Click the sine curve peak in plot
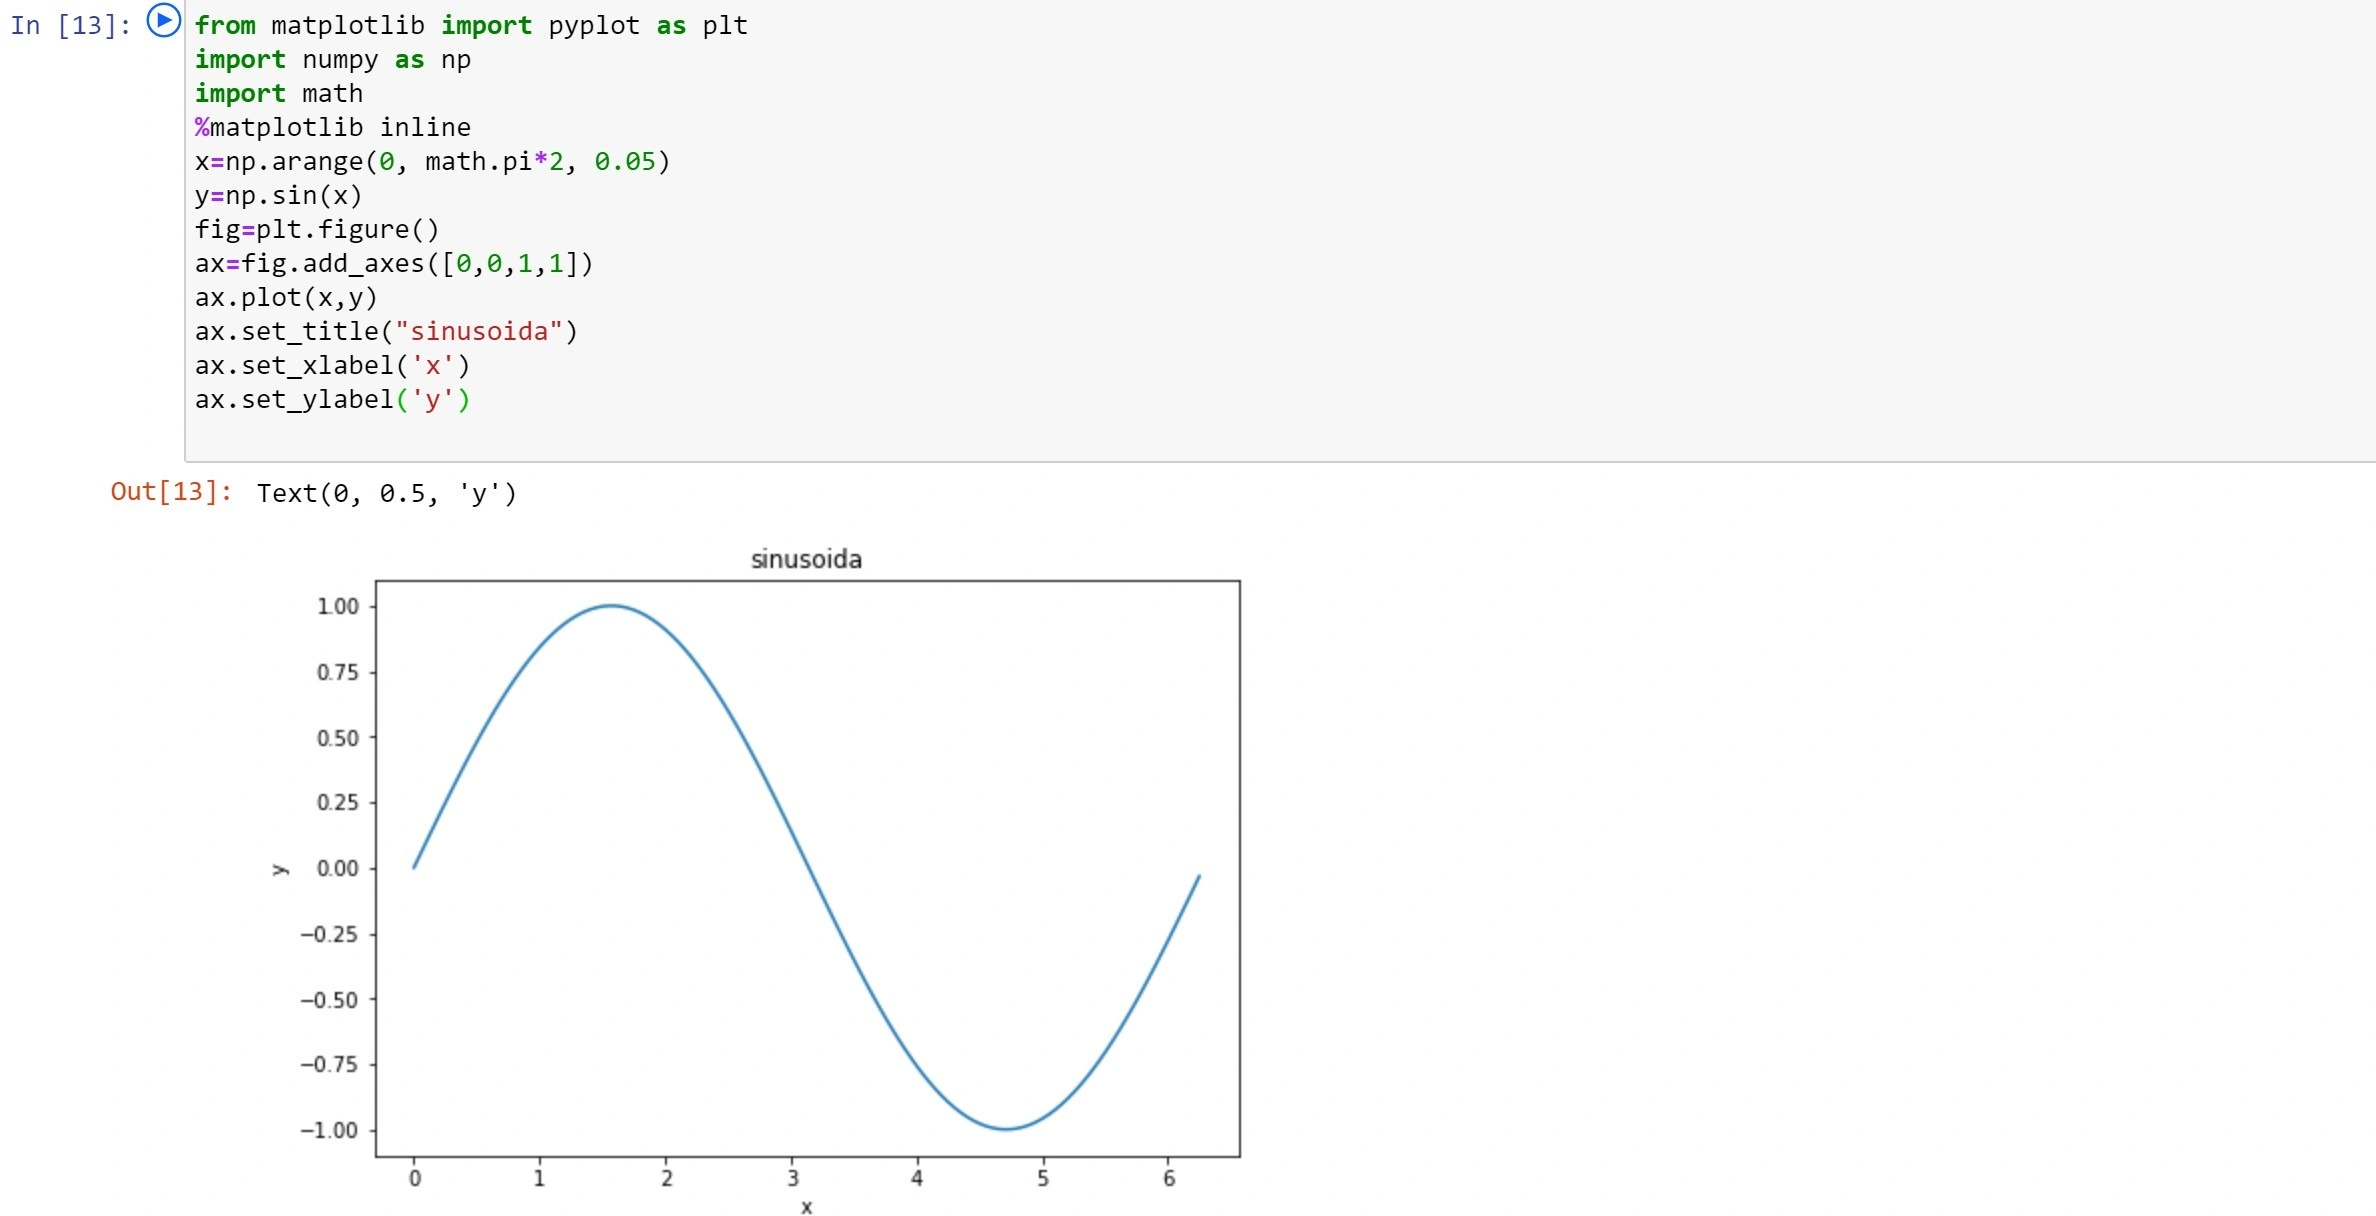Image resolution: width=2376 pixels, height=1216 pixels. pos(612,605)
